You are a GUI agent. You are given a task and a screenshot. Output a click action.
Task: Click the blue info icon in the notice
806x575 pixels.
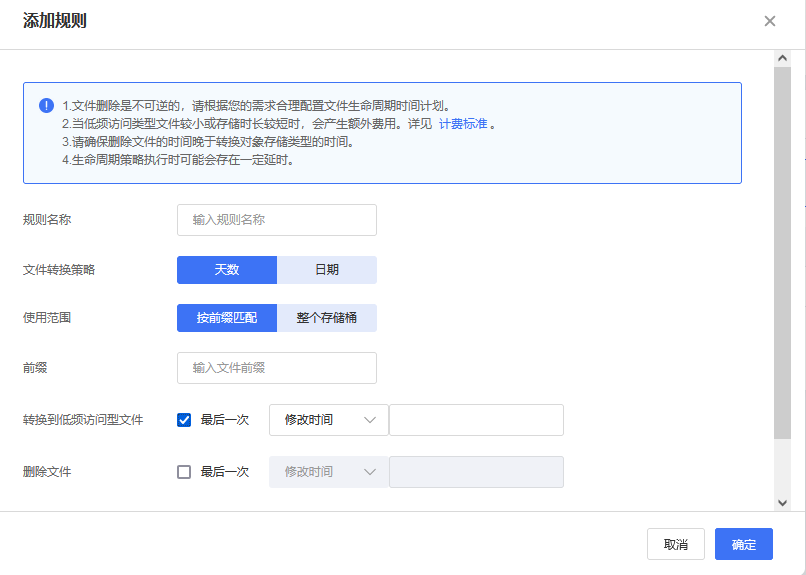46,106
